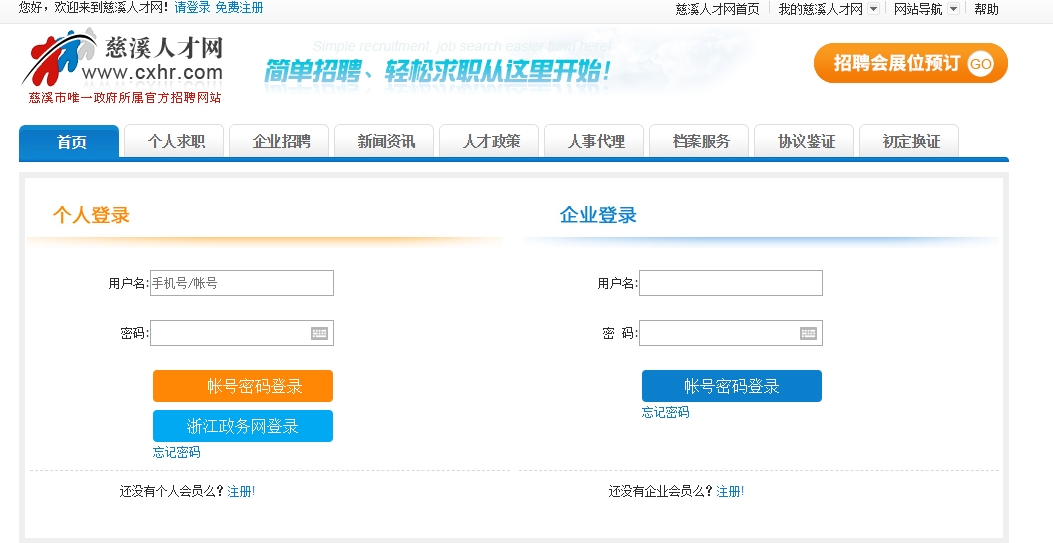
Task: Focus the enterprise 用户名 input field
Action: (731, 283)
